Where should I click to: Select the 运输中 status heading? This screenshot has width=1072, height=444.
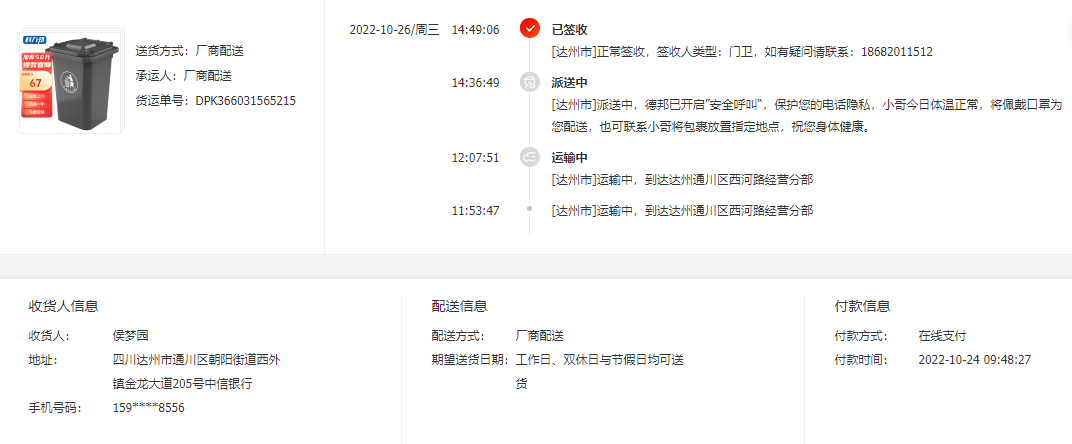coord(570,158)
